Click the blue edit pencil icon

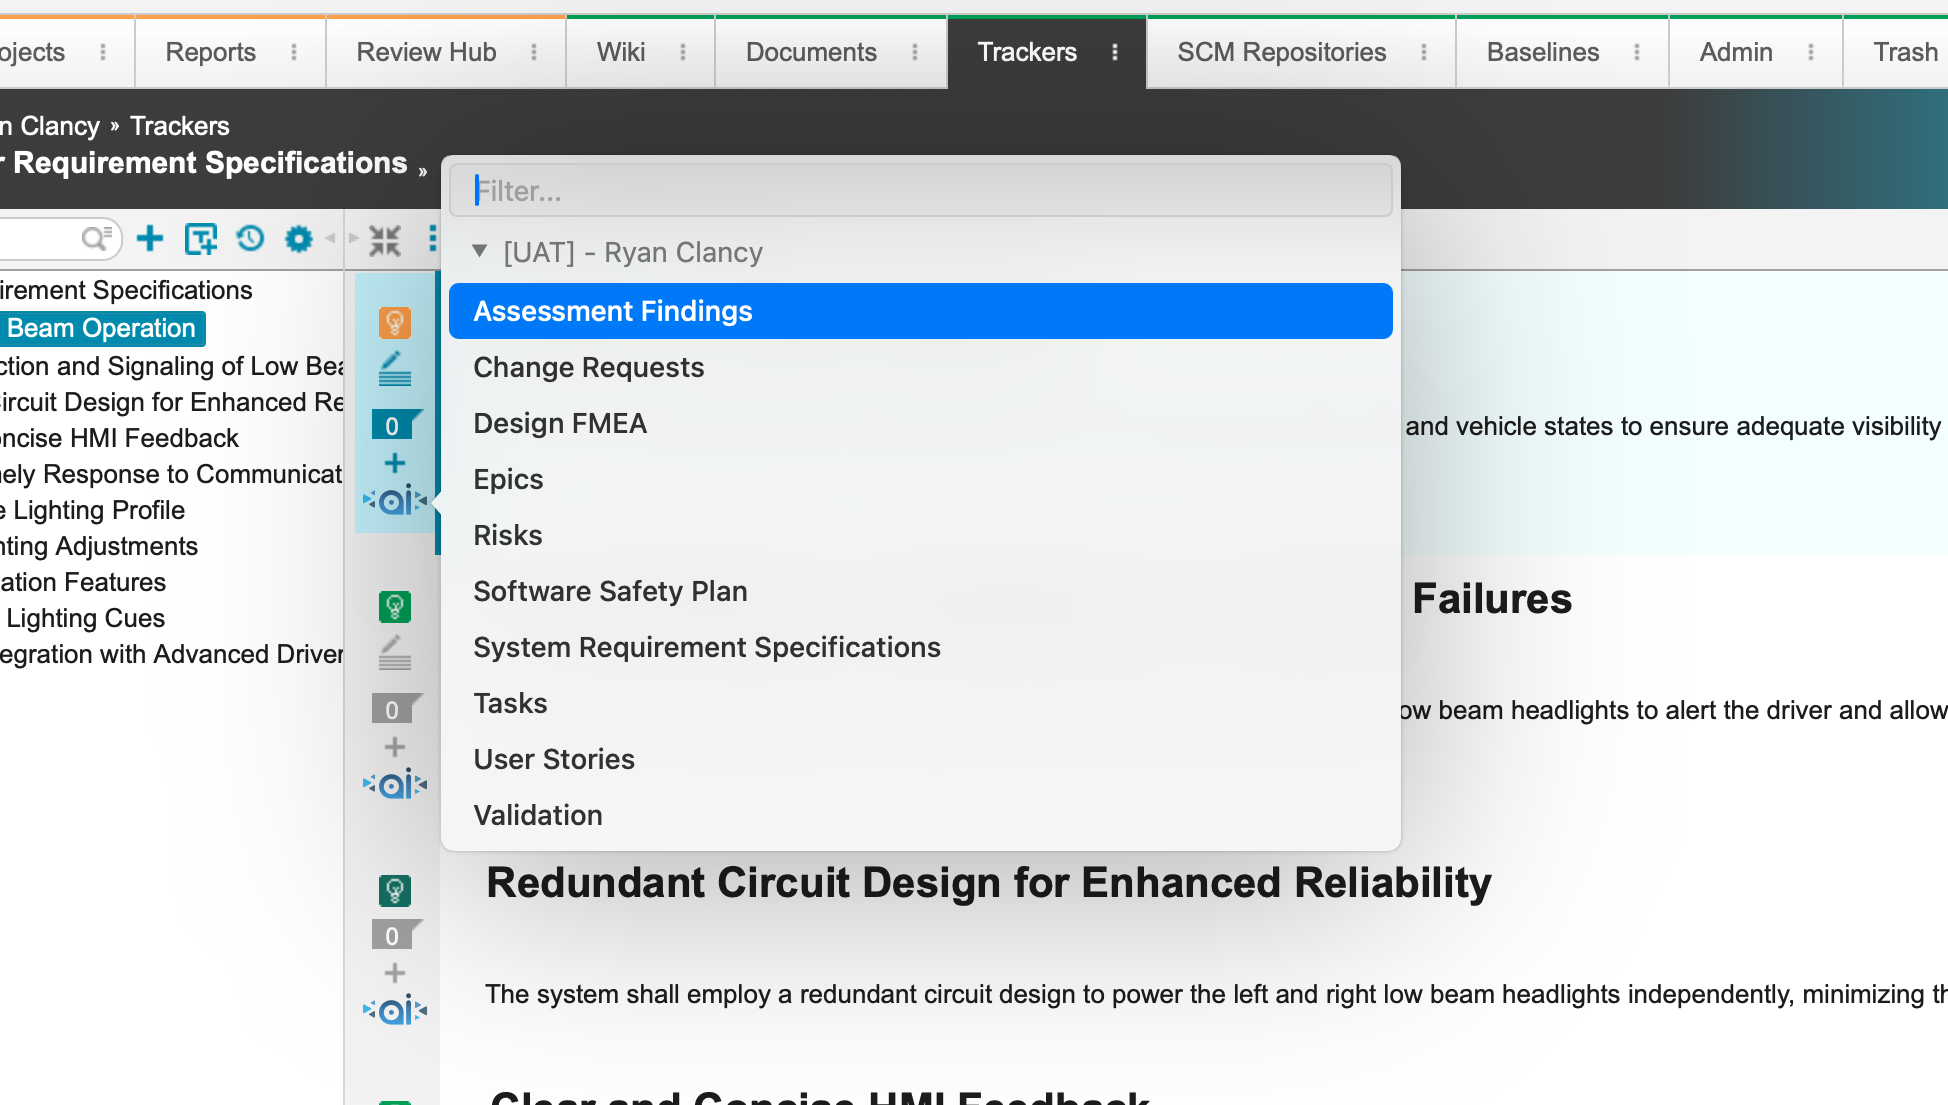tap(395, 369)
